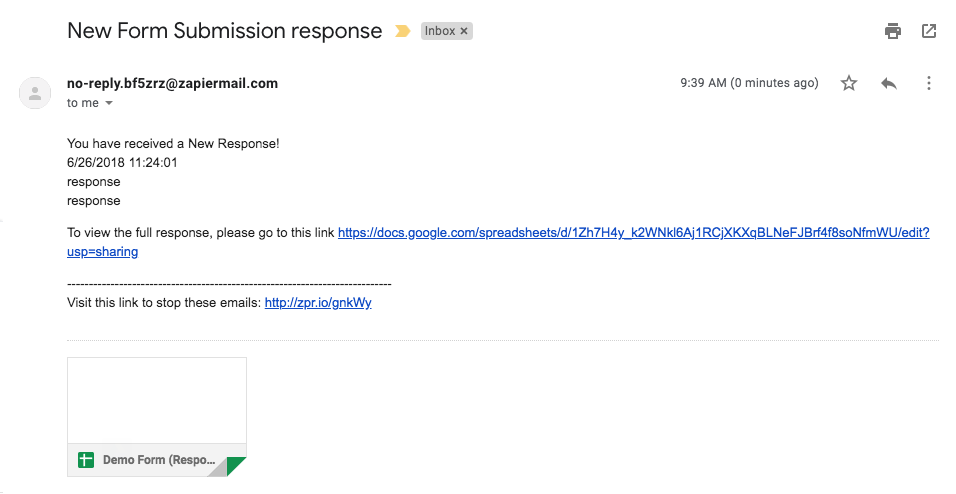956x494 pixels.
Task: Click the 'New Form Submission response' subject
Action: (224, 30)
